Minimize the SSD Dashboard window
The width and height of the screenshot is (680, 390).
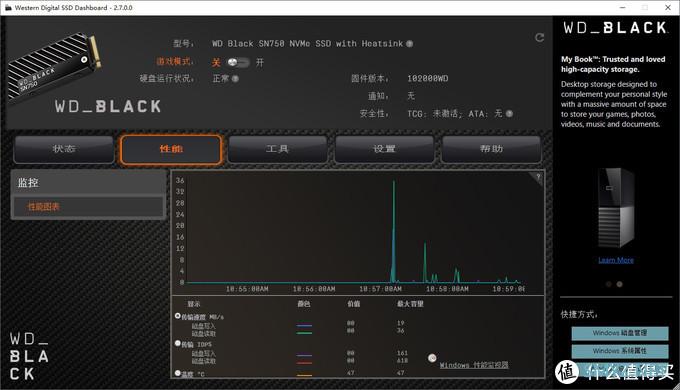pos(623,7)
